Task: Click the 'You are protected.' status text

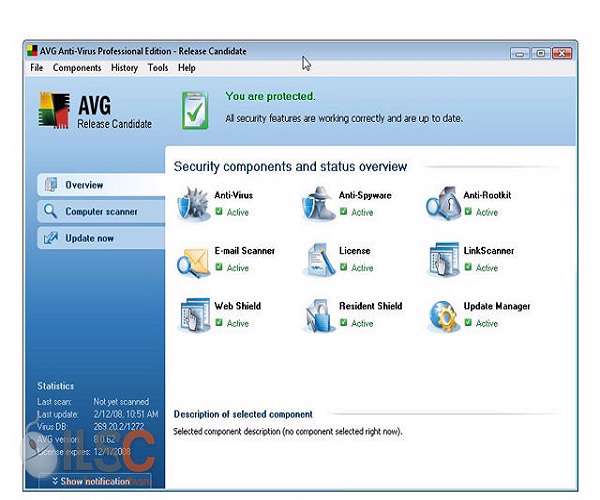Action: (x=270, y=96)
